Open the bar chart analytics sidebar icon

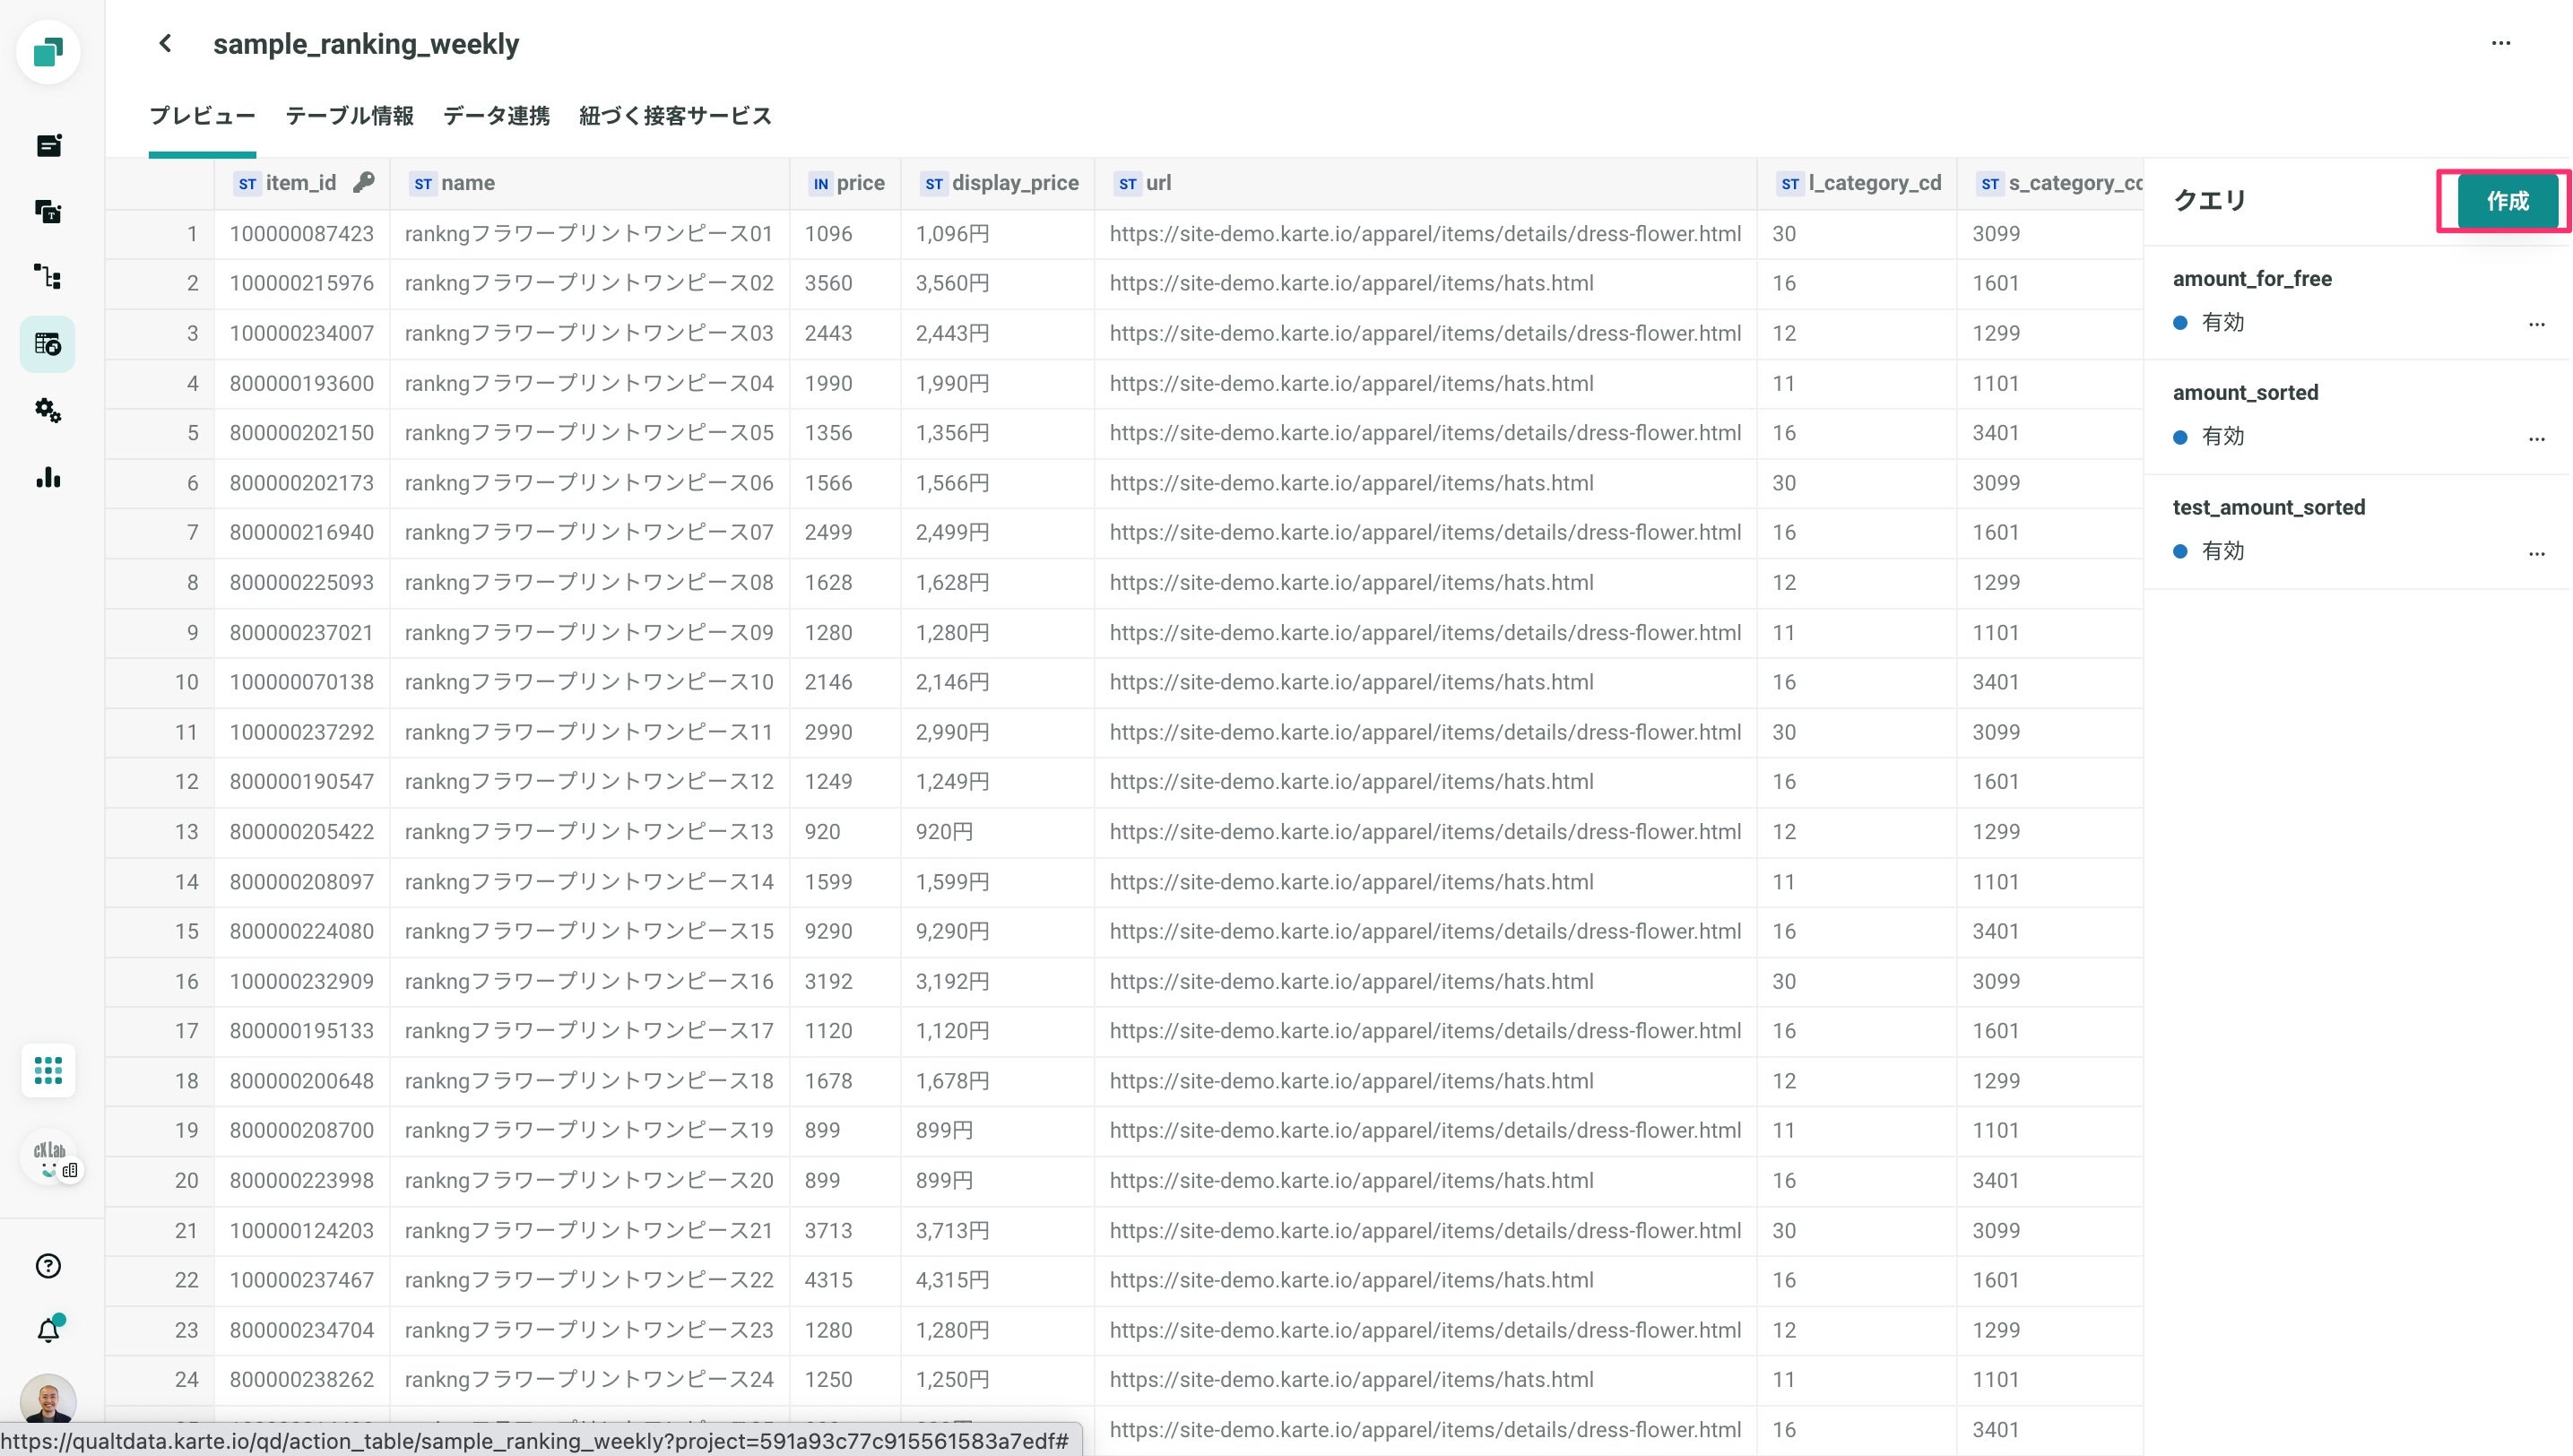pyautogui.click(x=48, y=477)
